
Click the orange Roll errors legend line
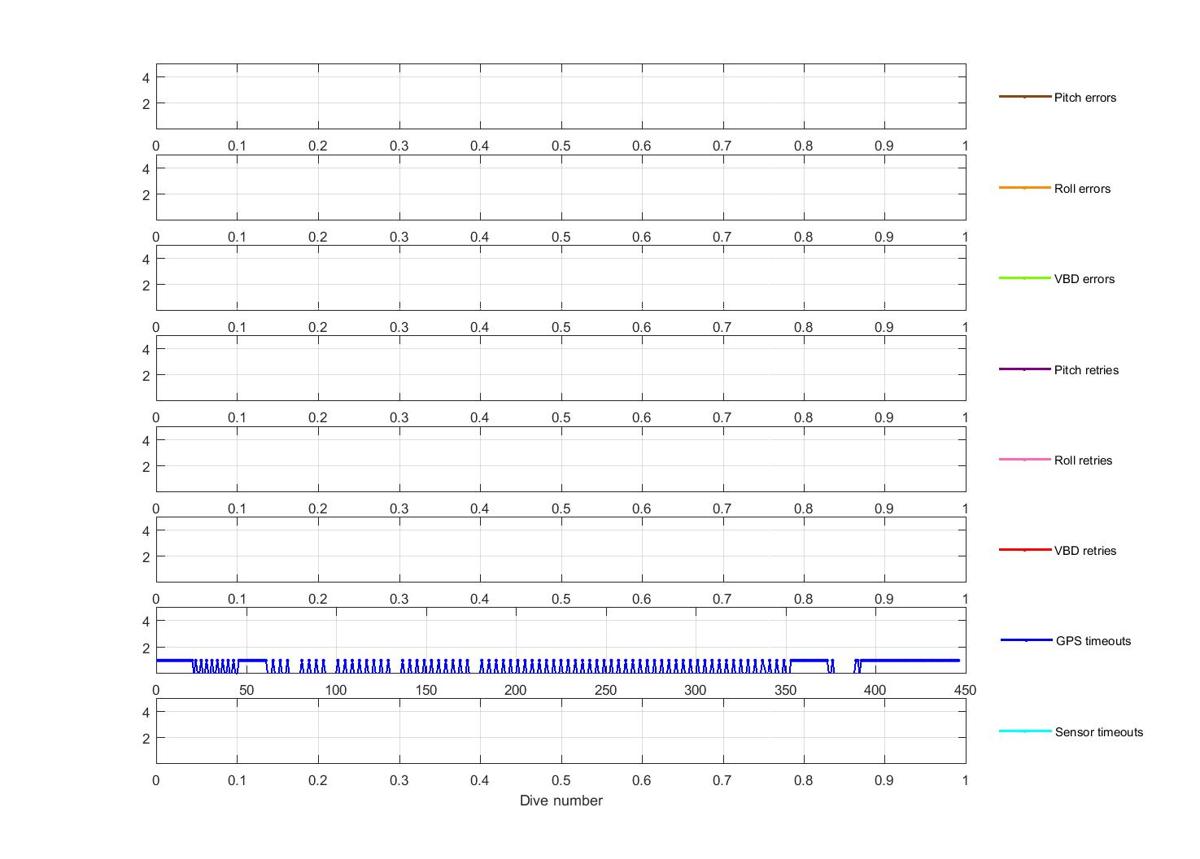1024,188
